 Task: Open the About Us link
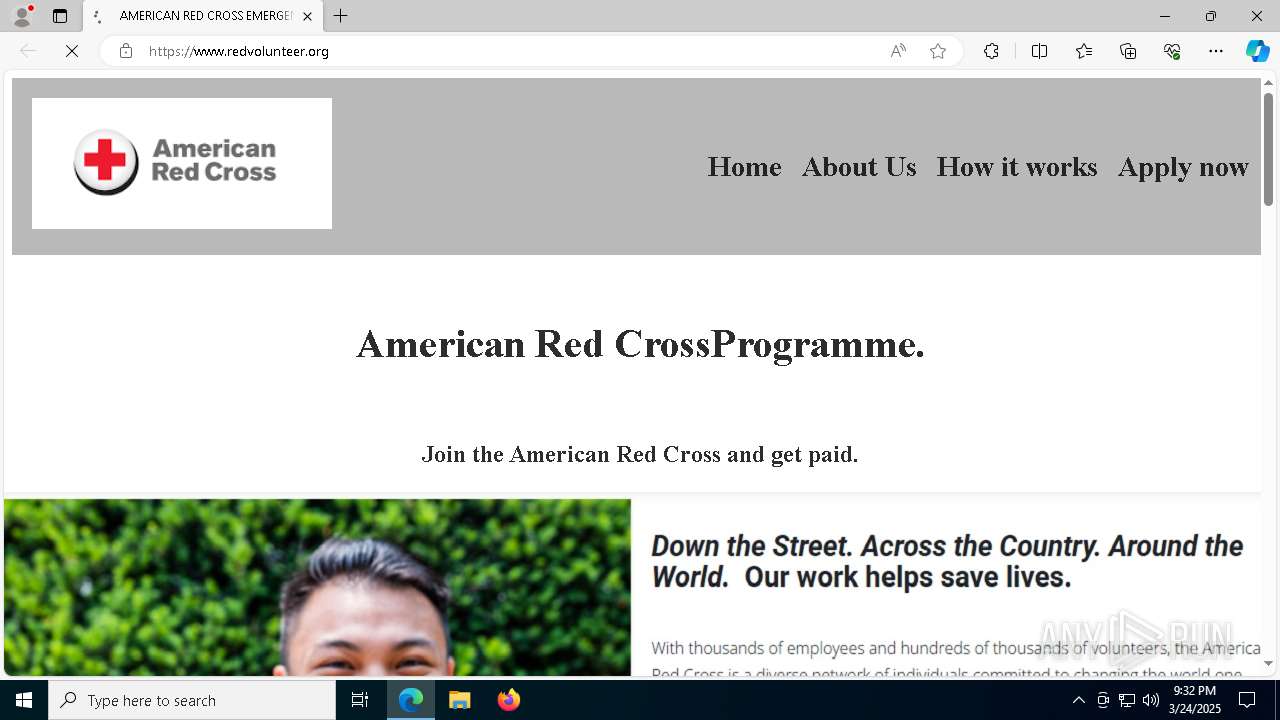(x=859, y=167)
